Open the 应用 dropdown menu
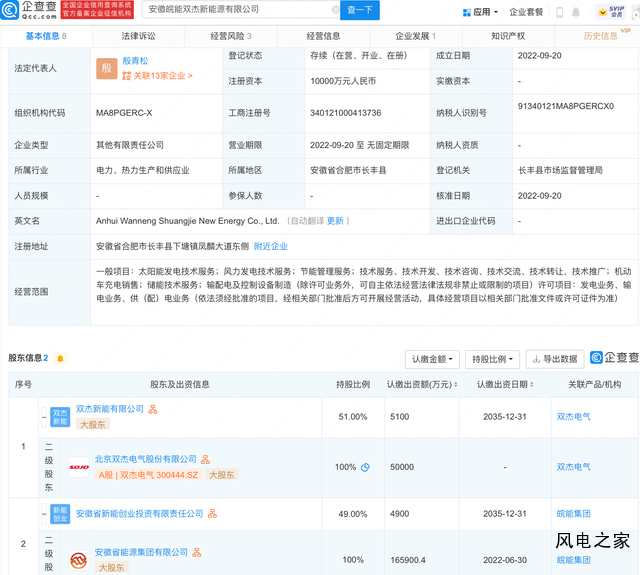 (x=480, y=12)
